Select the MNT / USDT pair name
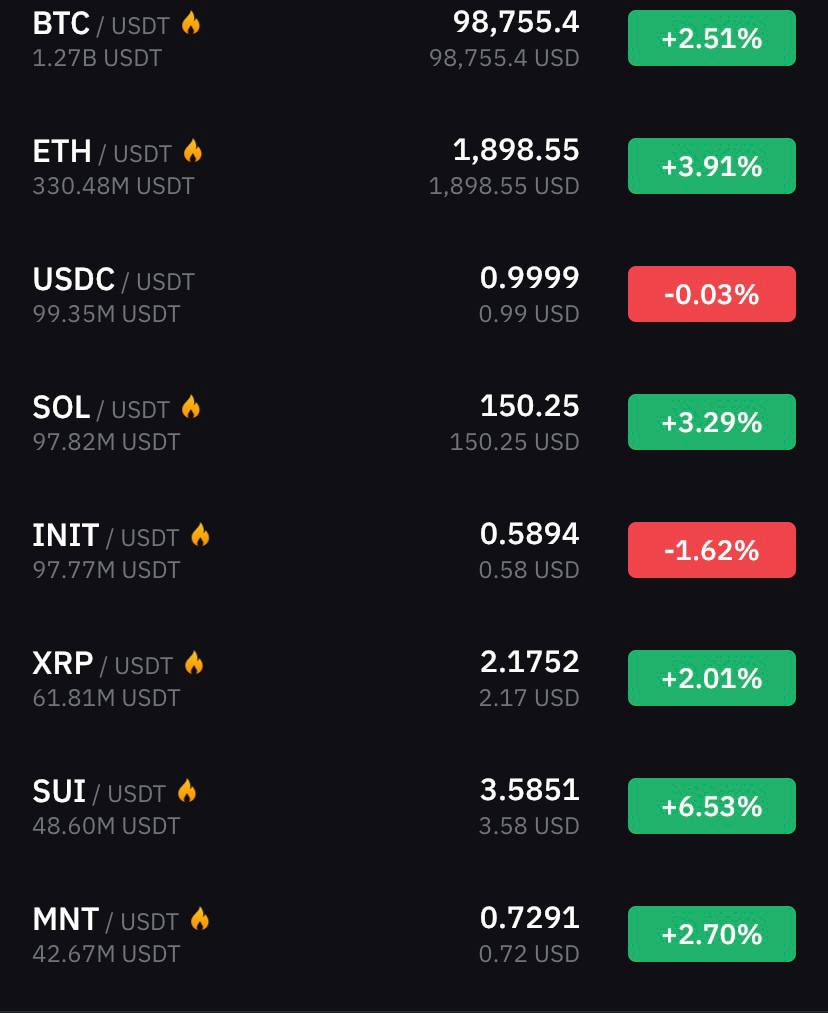828x1013 pixels. (x=105, y=920)
